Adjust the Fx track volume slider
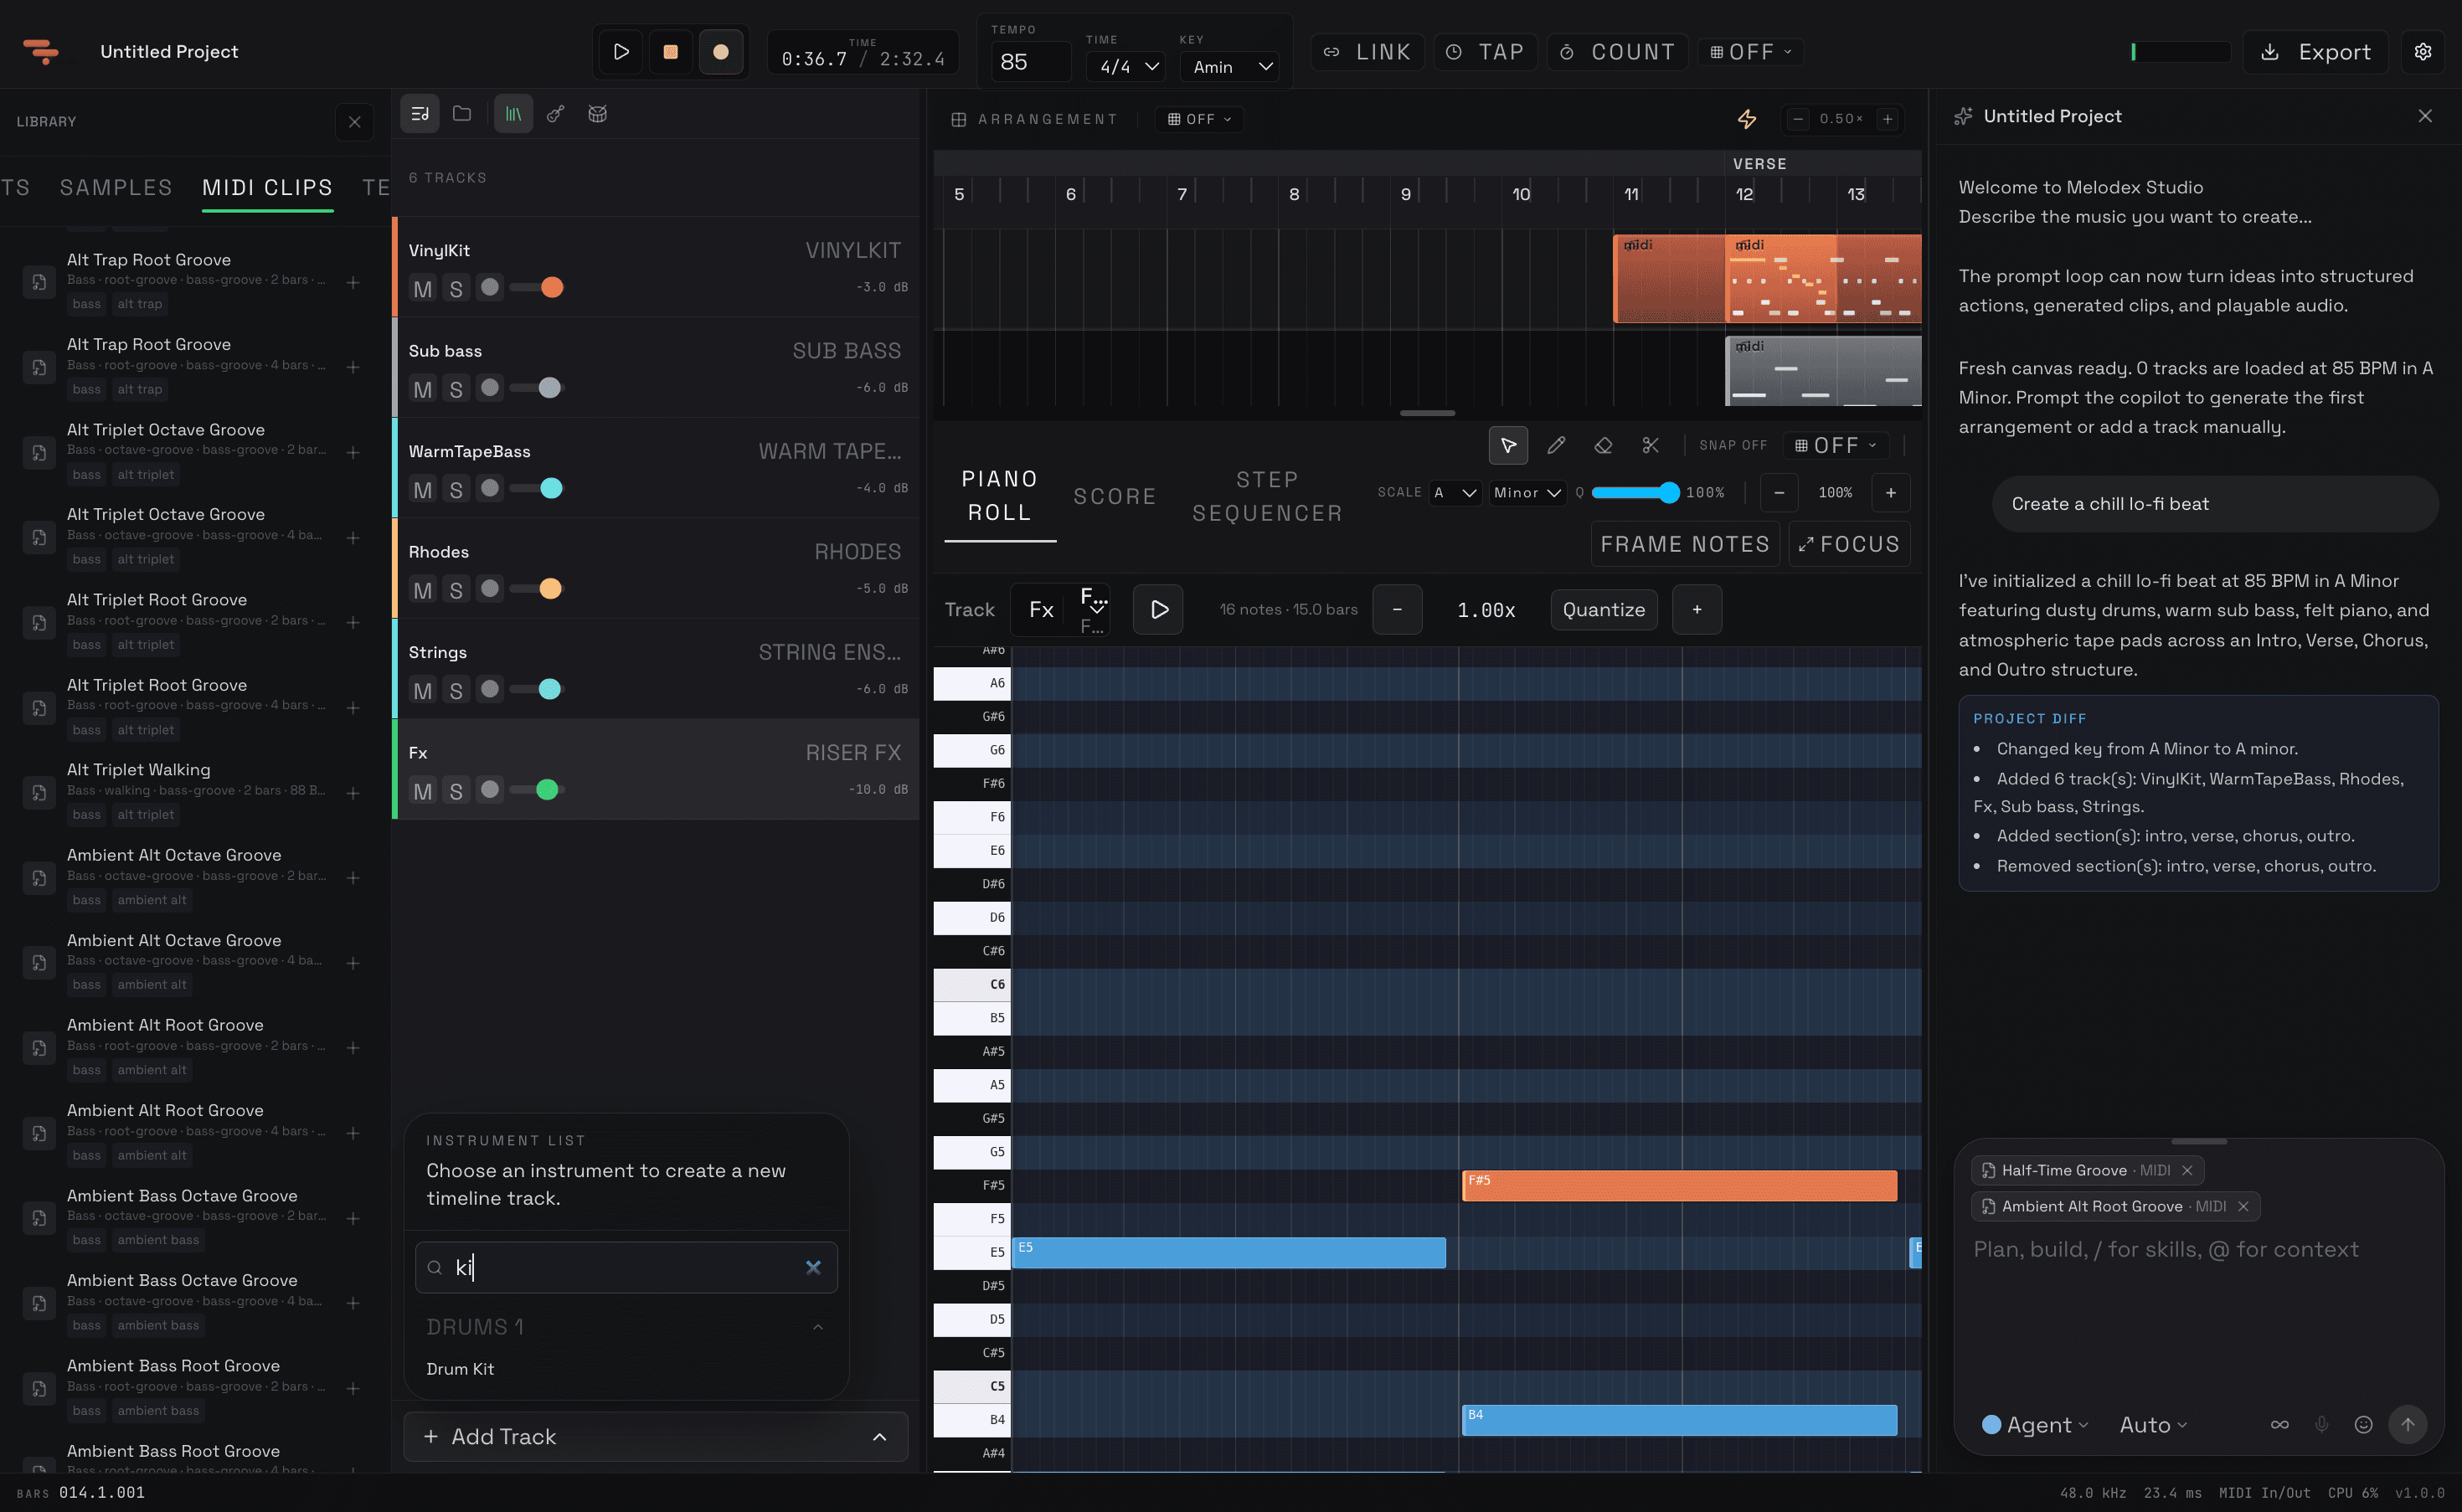Viewport: 2462px width, 1512px height. click(537, 790)
